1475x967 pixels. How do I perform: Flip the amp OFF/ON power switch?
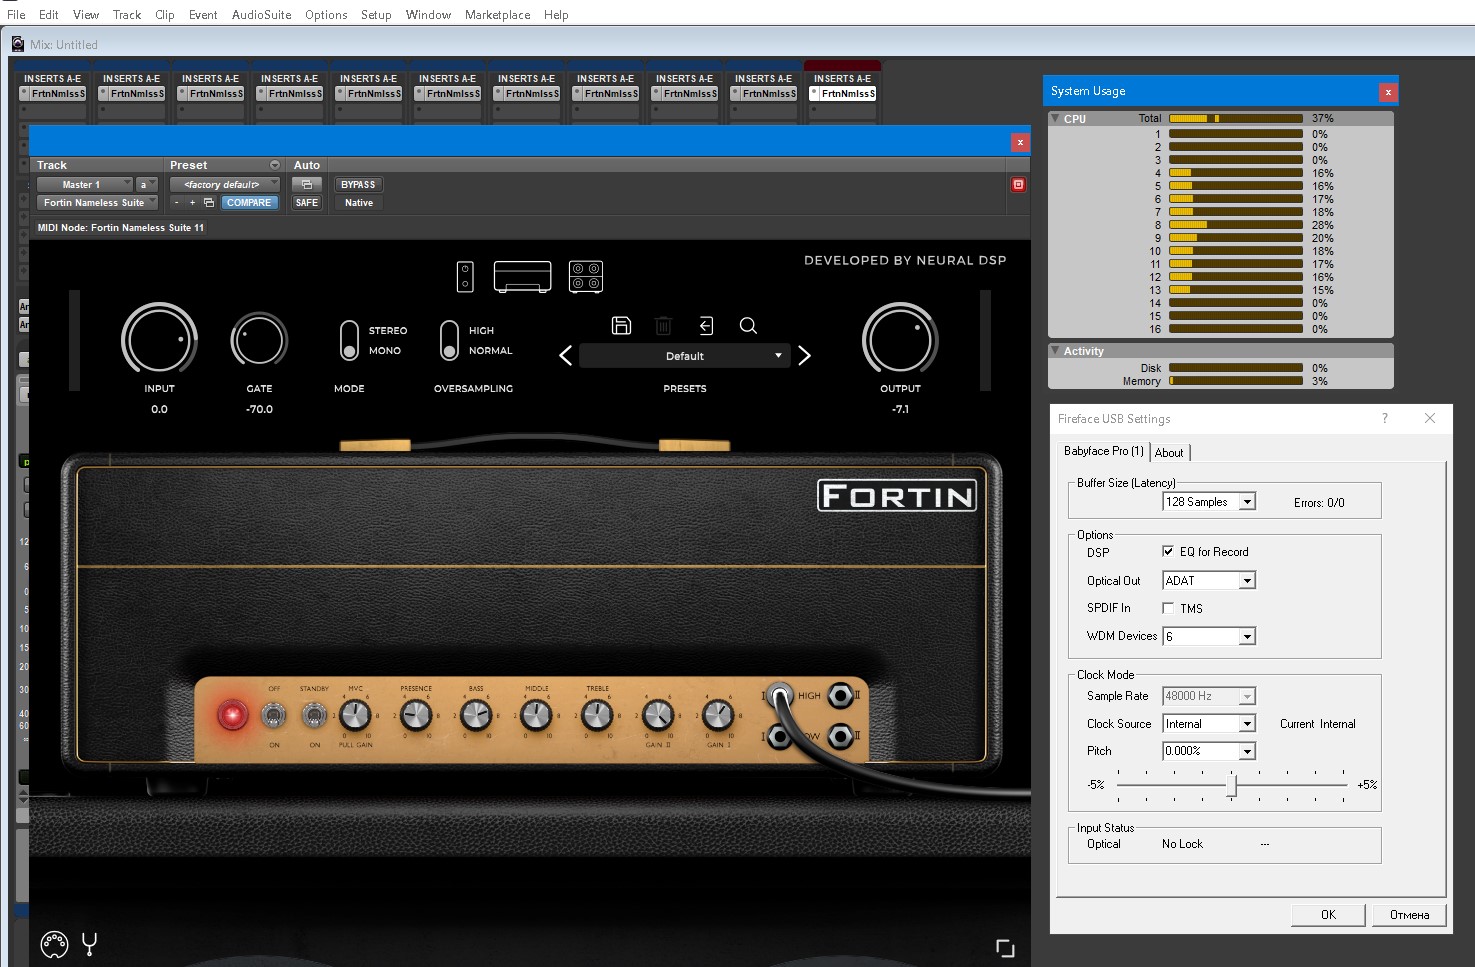[273, 715]
